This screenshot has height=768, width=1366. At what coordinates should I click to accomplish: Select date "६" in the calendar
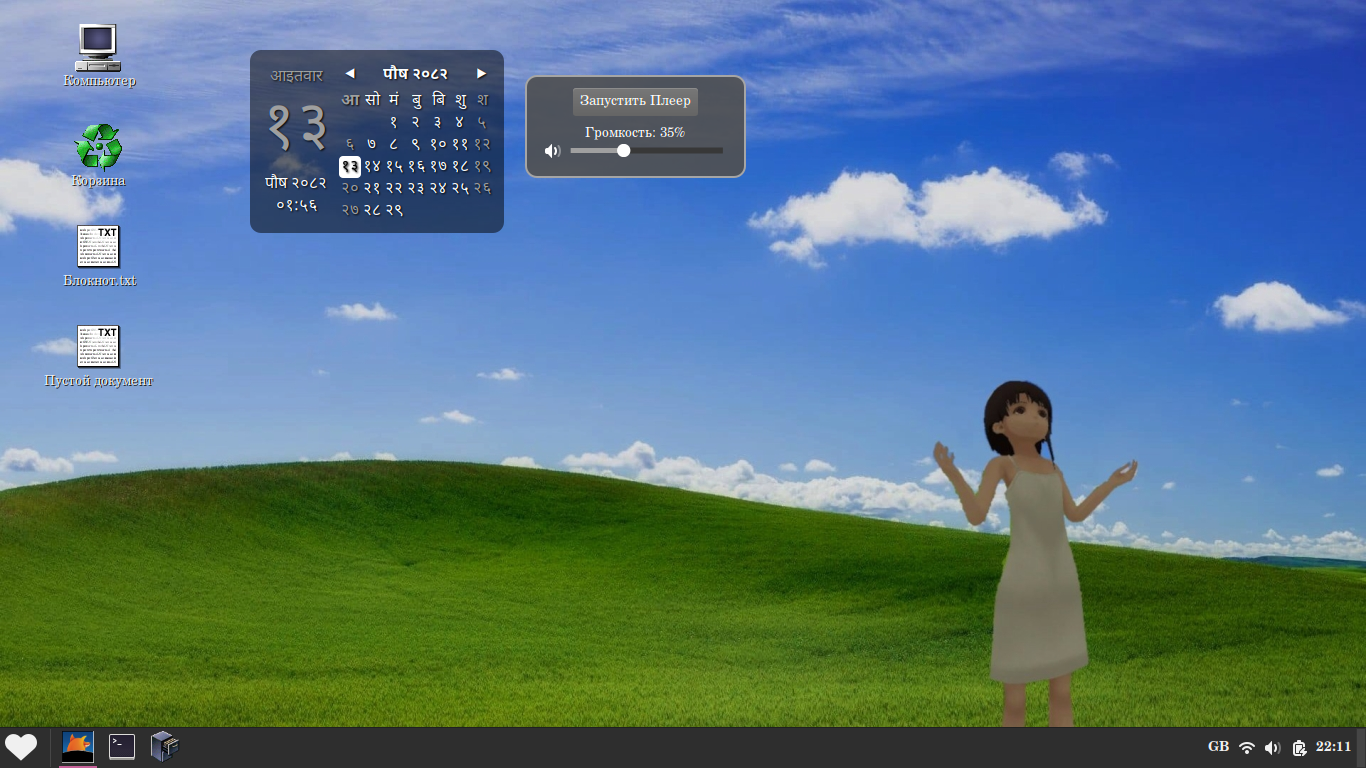click(350, 144)
